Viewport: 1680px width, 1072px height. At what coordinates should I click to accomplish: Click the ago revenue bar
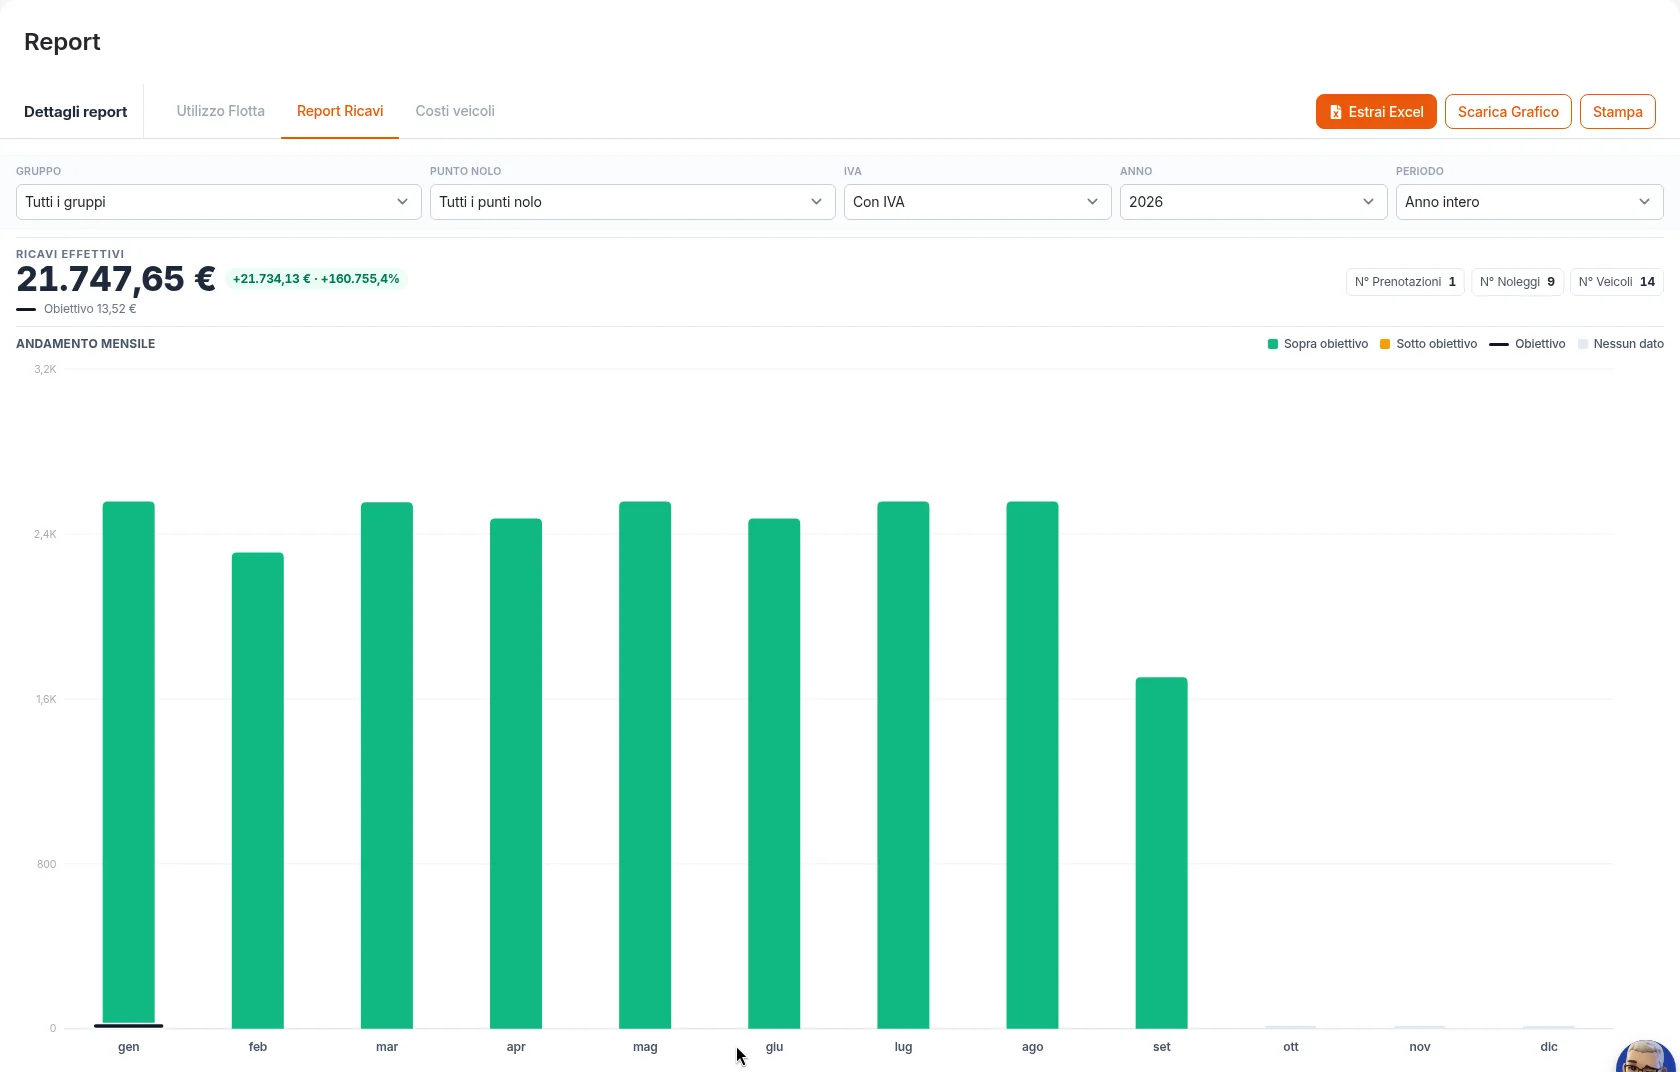tap(1032, 765)
